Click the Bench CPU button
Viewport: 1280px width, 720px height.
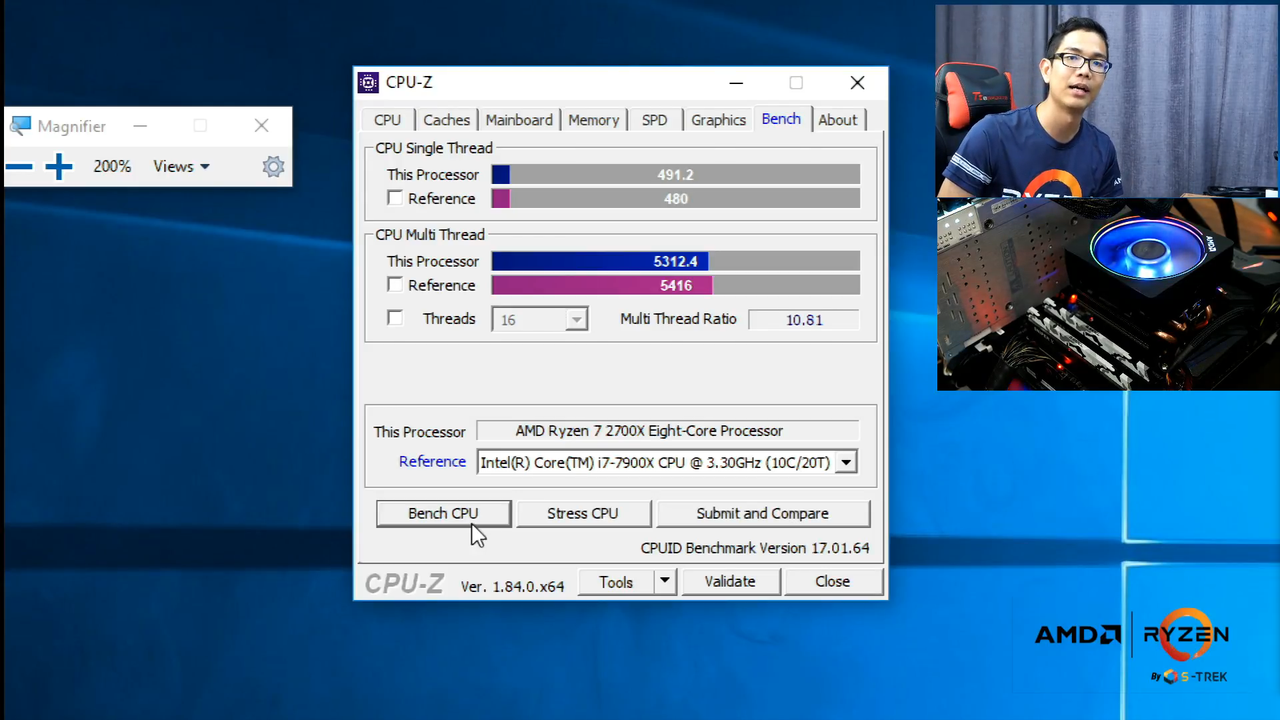443,513
